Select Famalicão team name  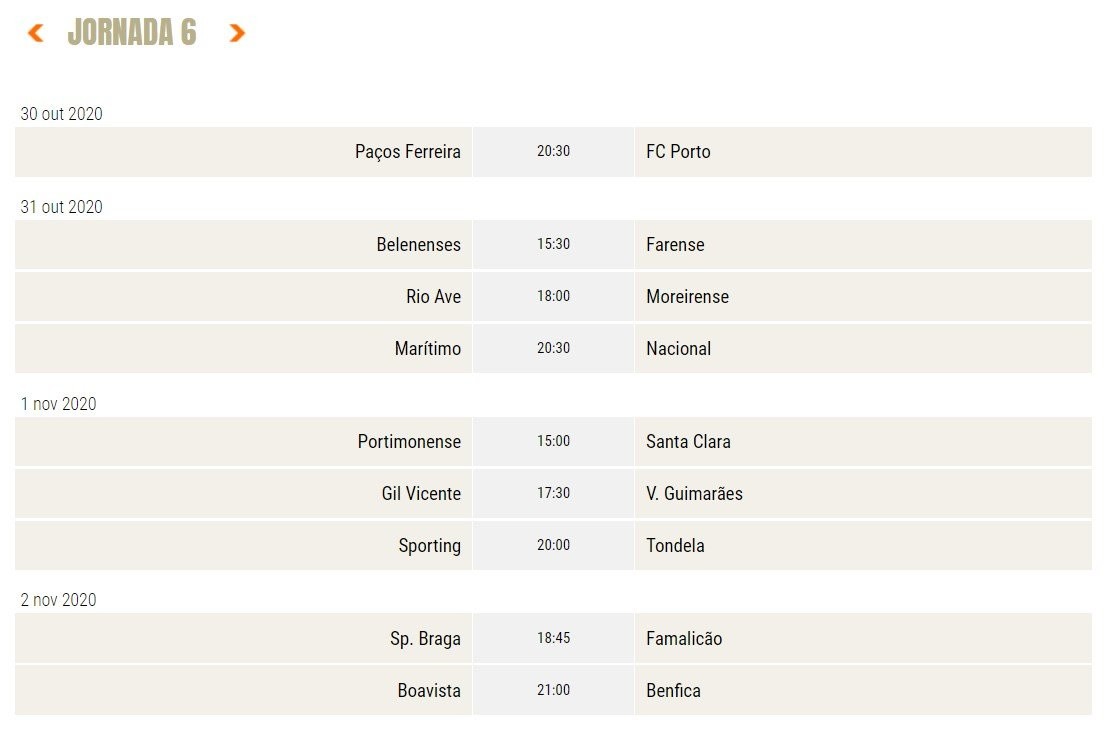click(684, 639)
